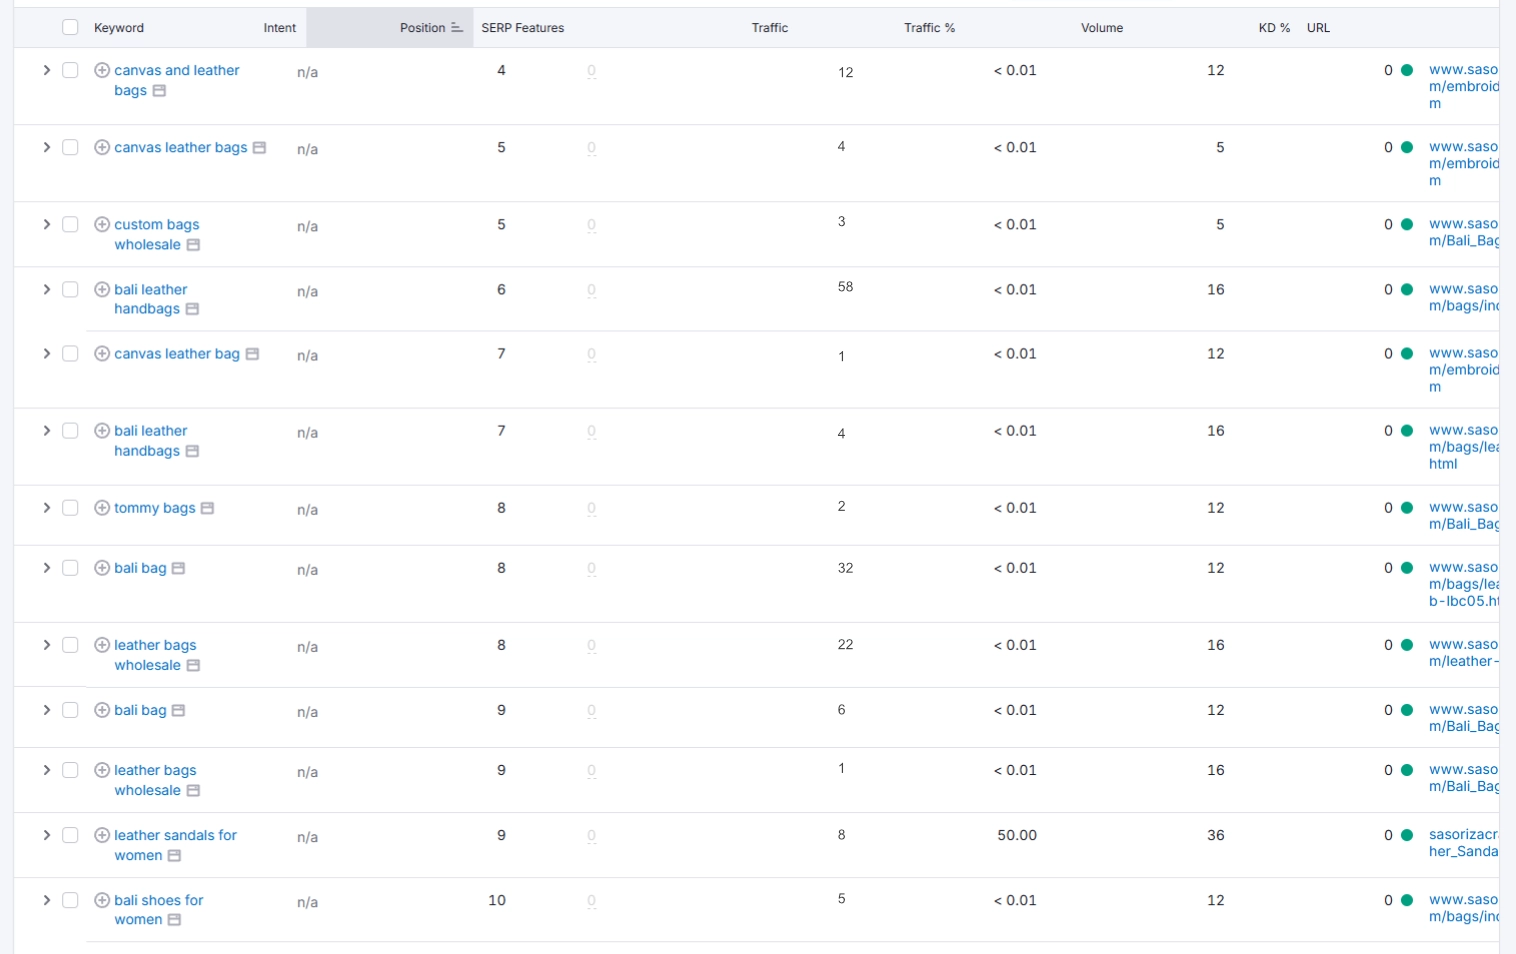Viewport: 1516px width, 954px height.
Task: Expand the "canvas and leather bags" row
Action: point(46,70)
